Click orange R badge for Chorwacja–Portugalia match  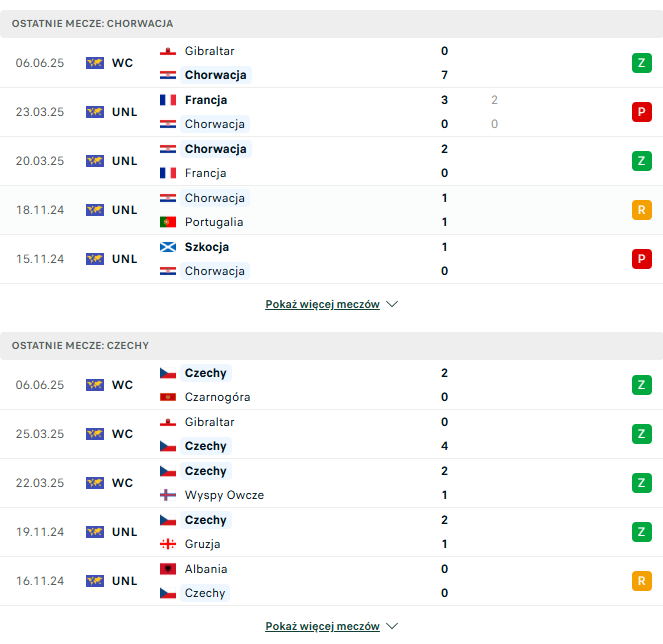point(641,210)
